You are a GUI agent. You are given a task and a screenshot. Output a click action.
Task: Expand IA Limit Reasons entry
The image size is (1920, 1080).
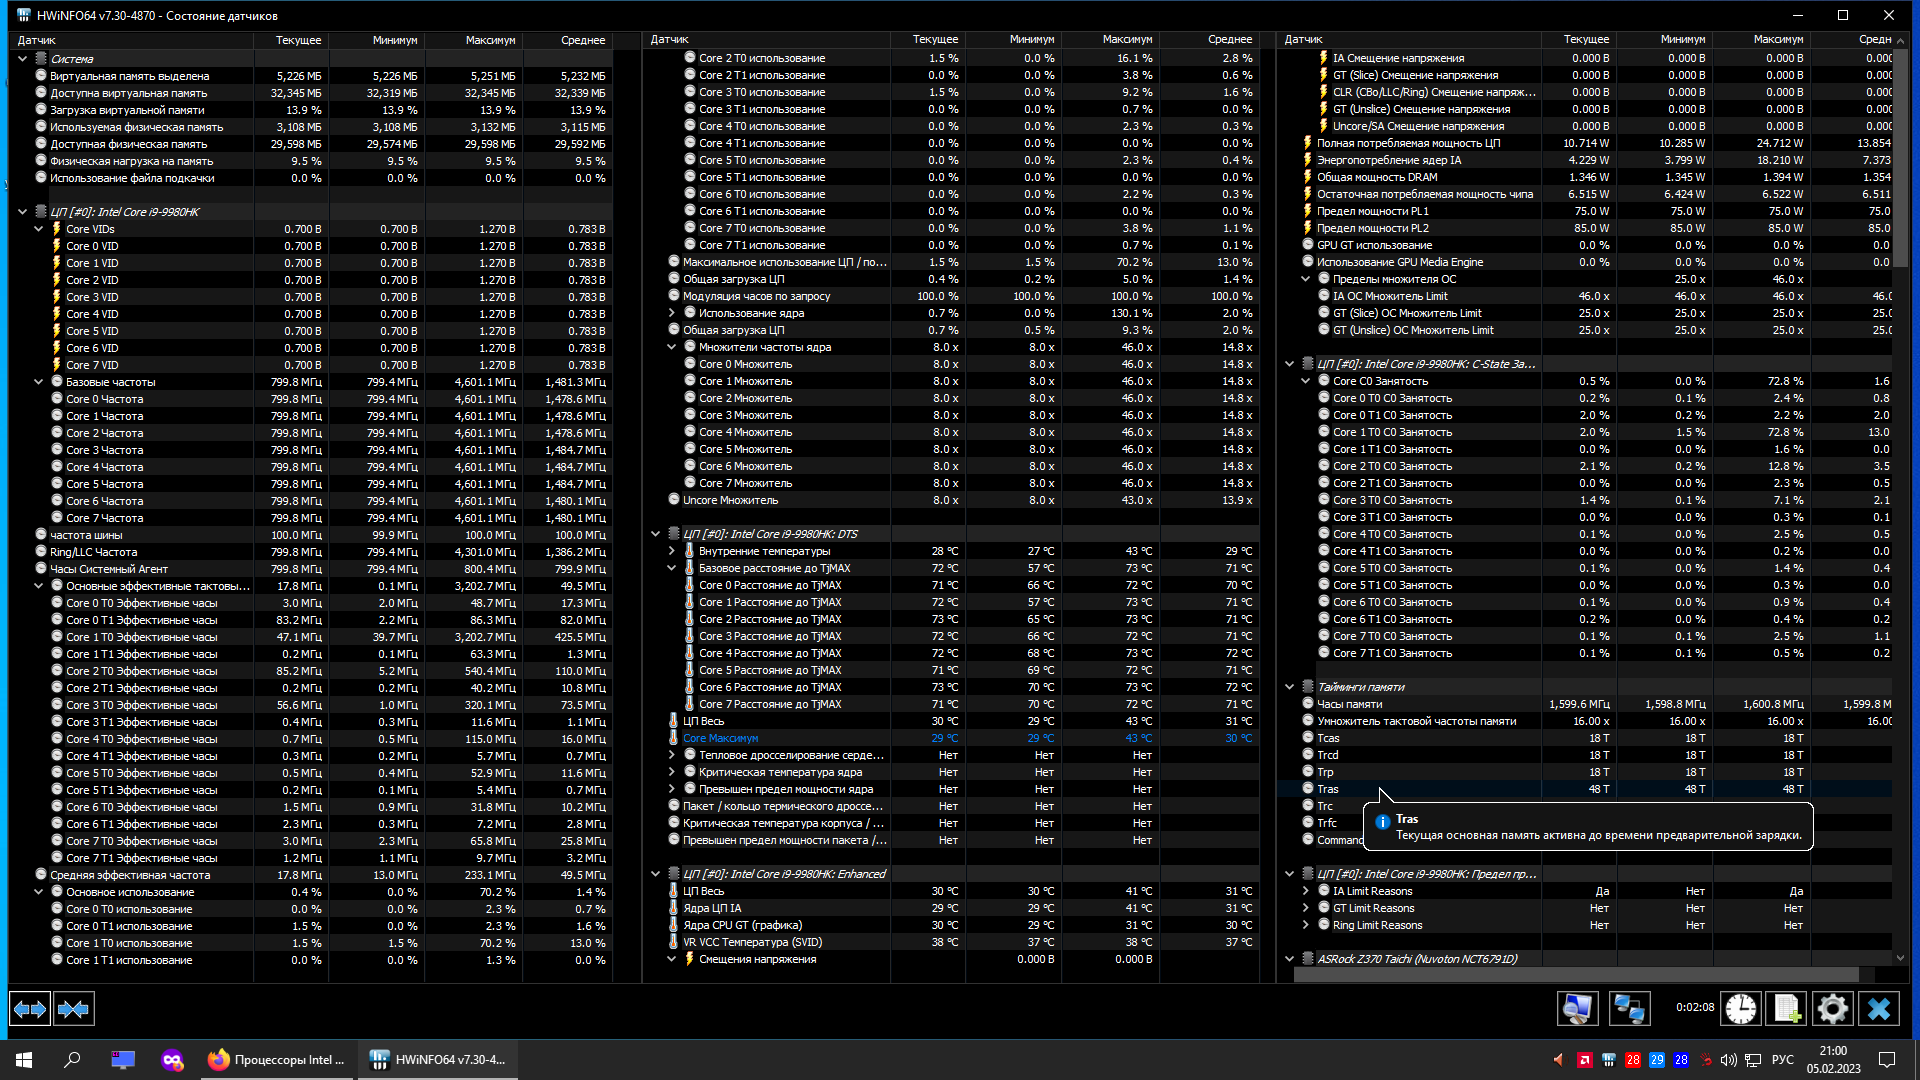[1305, 891]
